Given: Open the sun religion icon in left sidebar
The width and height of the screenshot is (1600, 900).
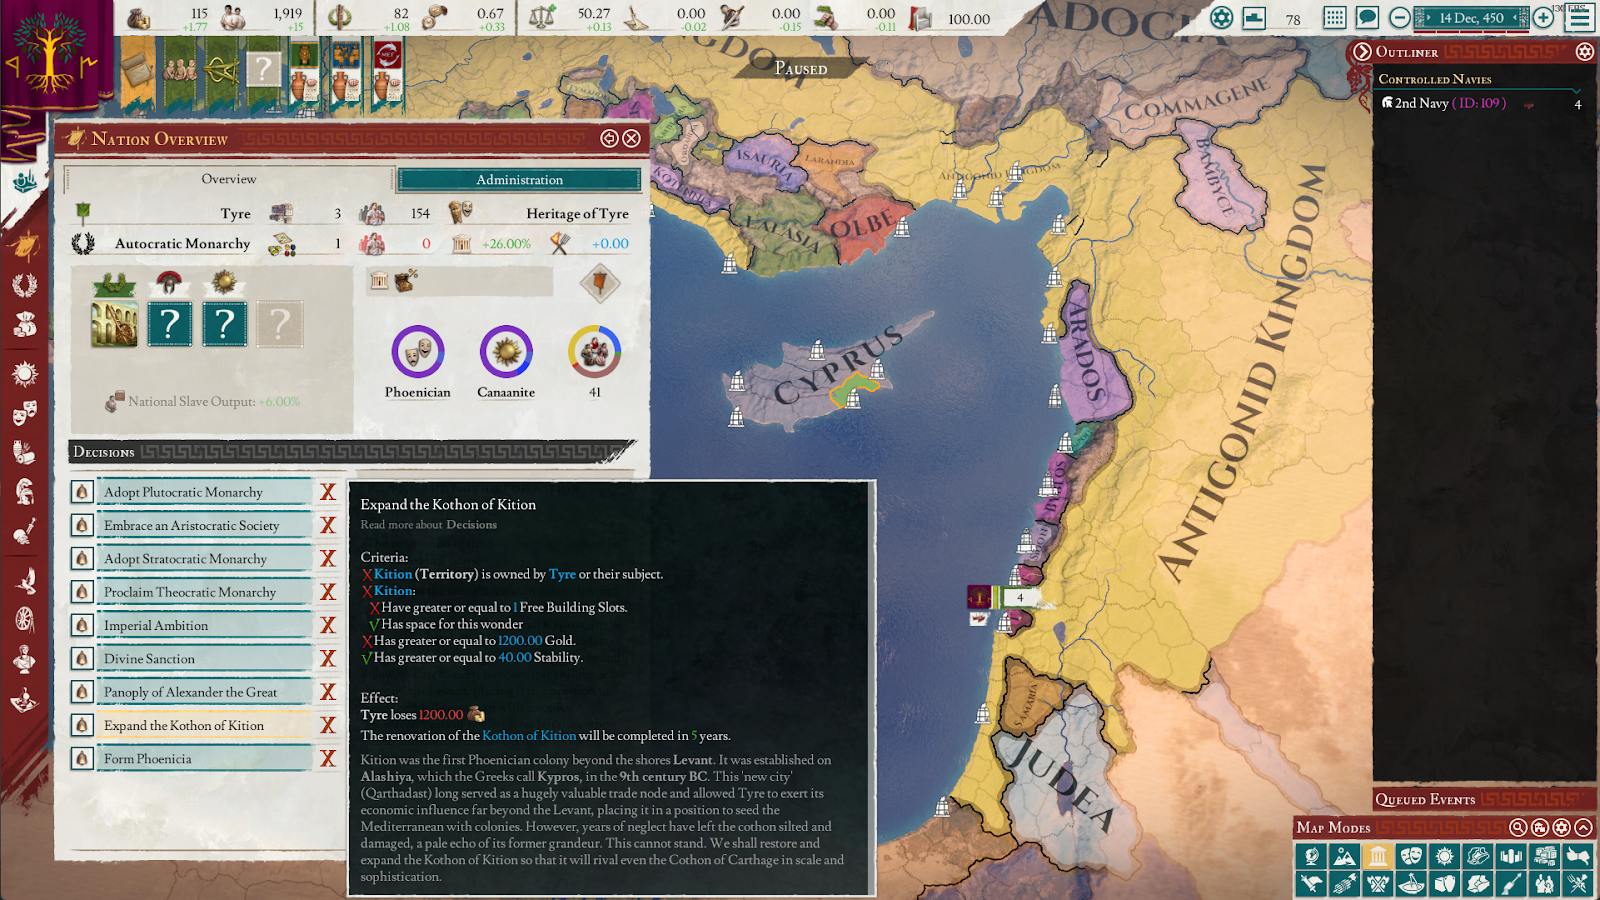Looking at the screenshot, I should tap(24, 374).
